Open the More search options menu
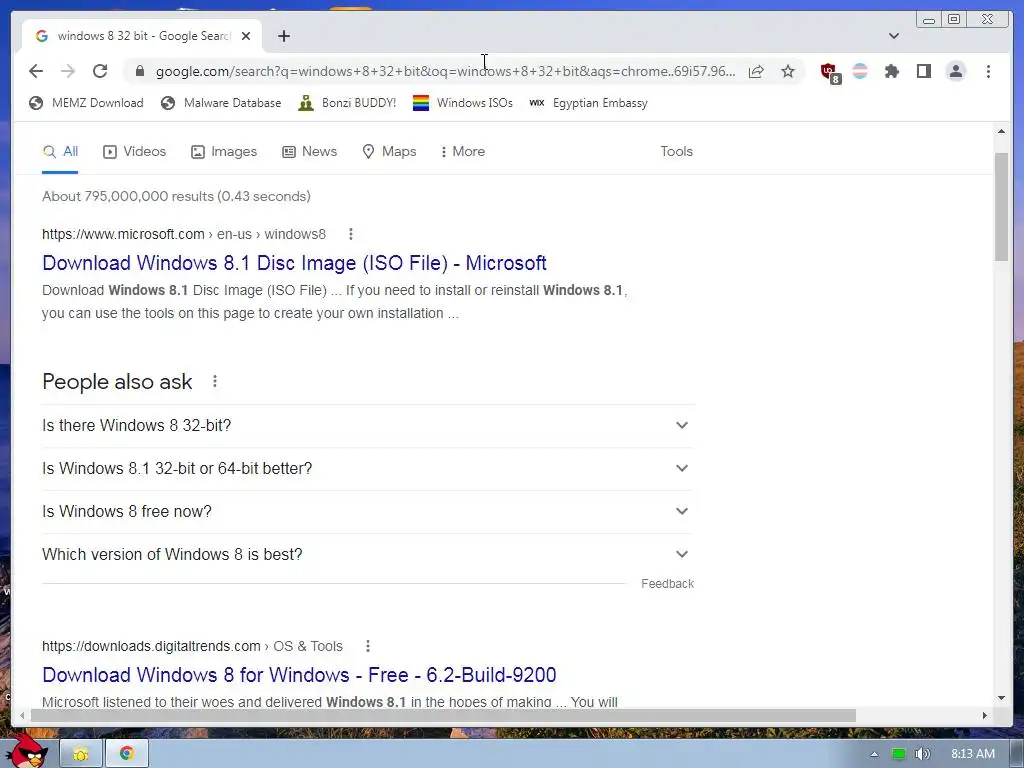Image resolution: width=1024 pixels, height=768 pixels. click(x=463, y=152)
